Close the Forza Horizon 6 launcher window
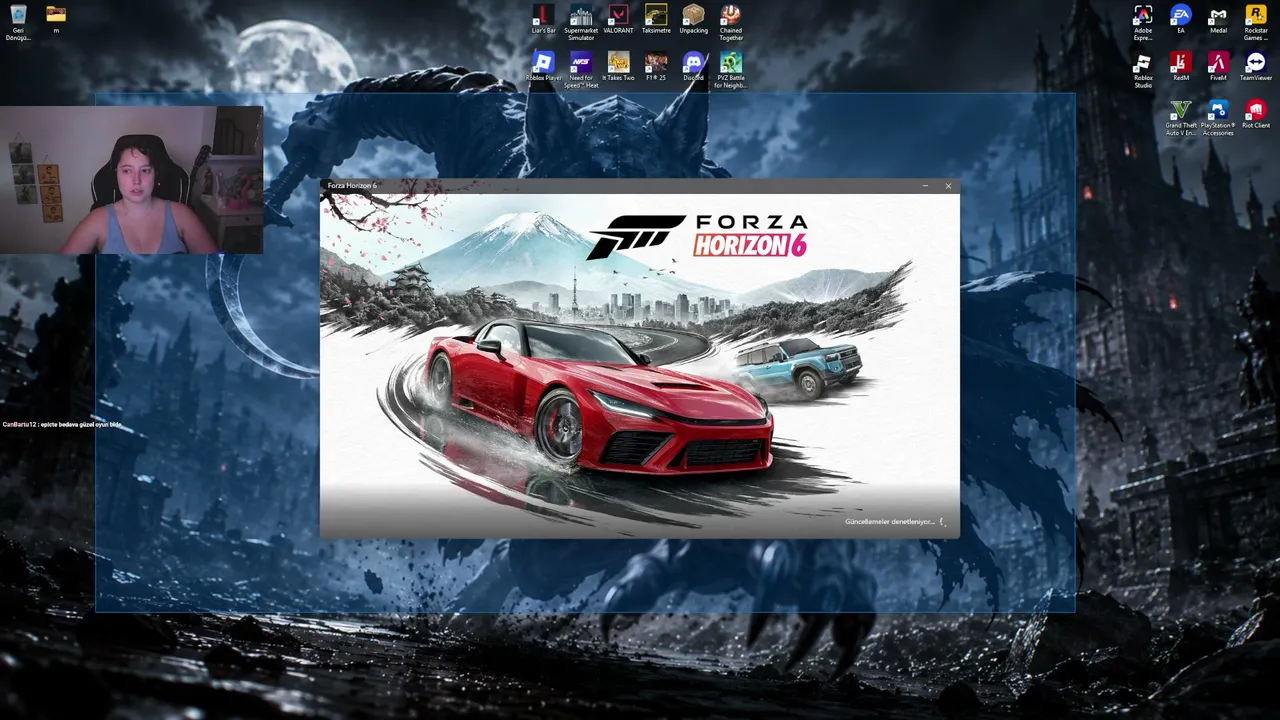This screenshot has height=720, width=1280. point(948,186)
